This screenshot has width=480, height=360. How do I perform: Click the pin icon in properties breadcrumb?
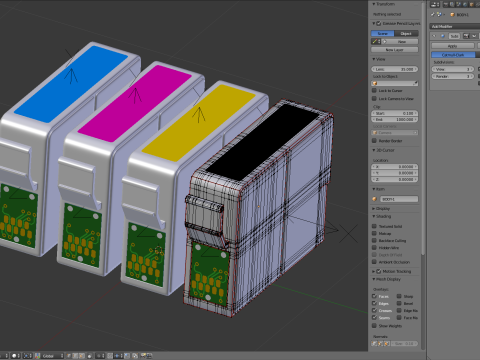pyautogui.click(x=433, y=15)
